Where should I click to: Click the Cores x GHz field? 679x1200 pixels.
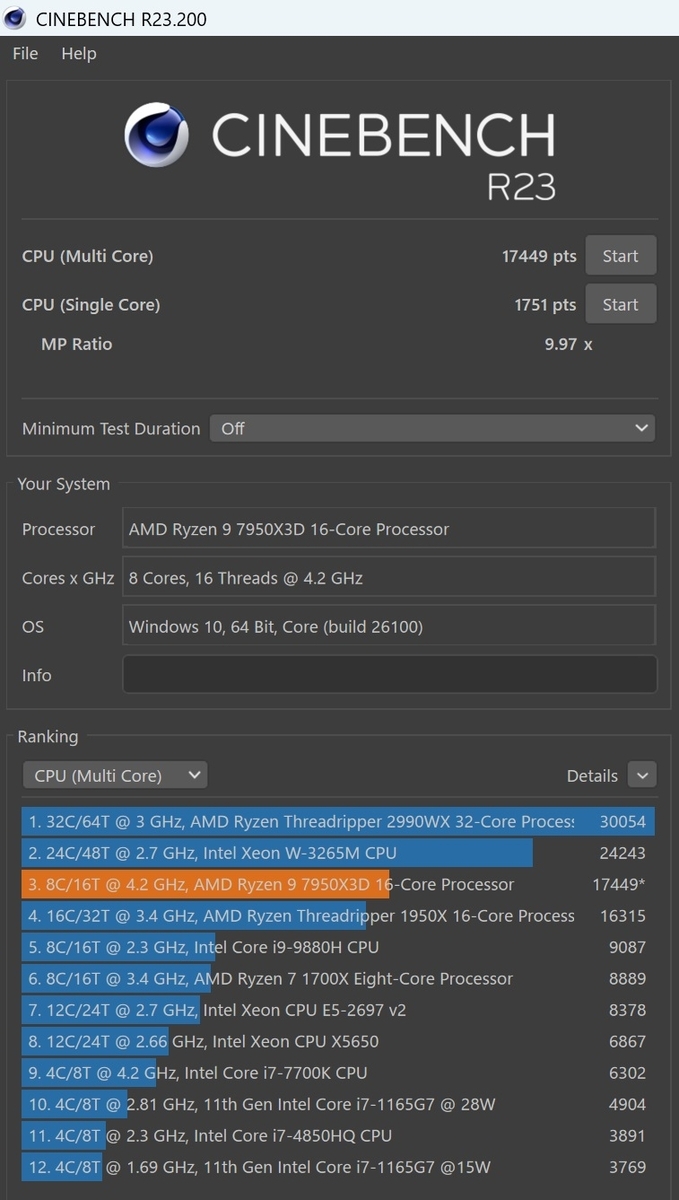click(390, 578)
